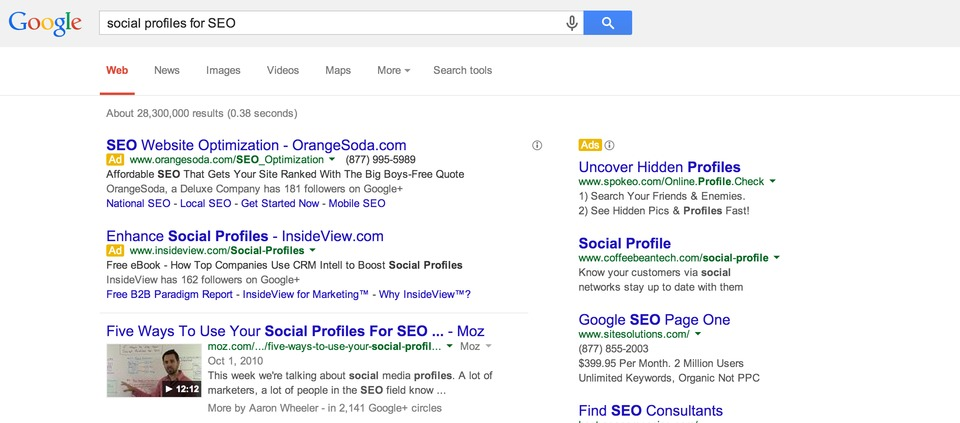
Task: Expand the More dropdown menu
Action: pyautogui.click(x=394, y=70)
